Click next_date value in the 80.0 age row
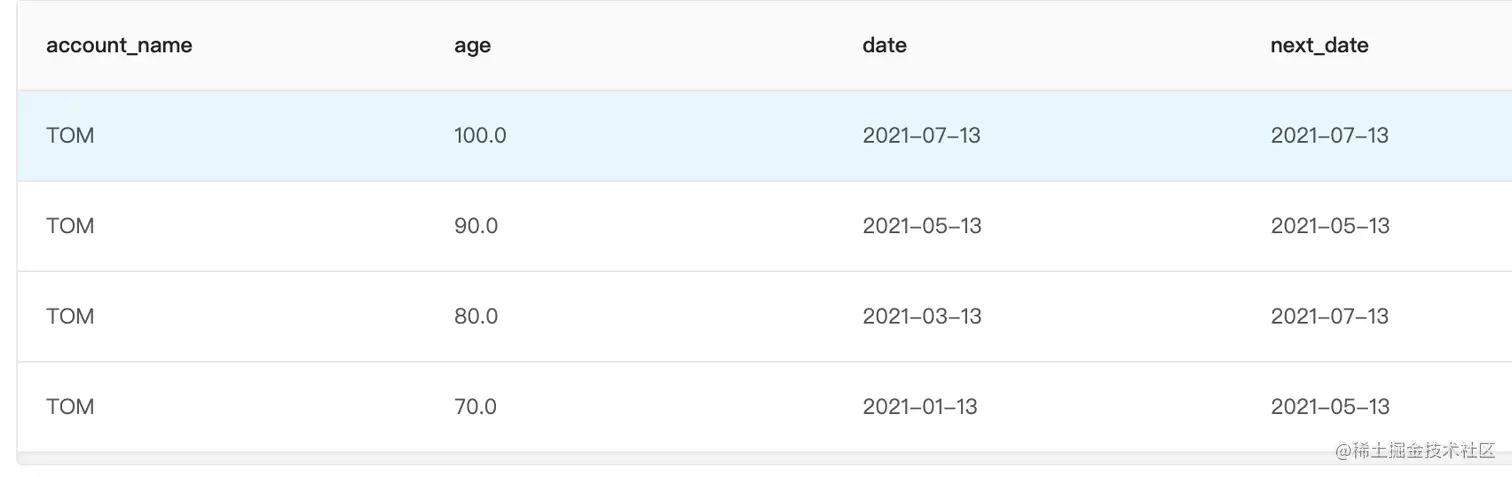Screen dimensions: 1512x477 [1329, 316]
